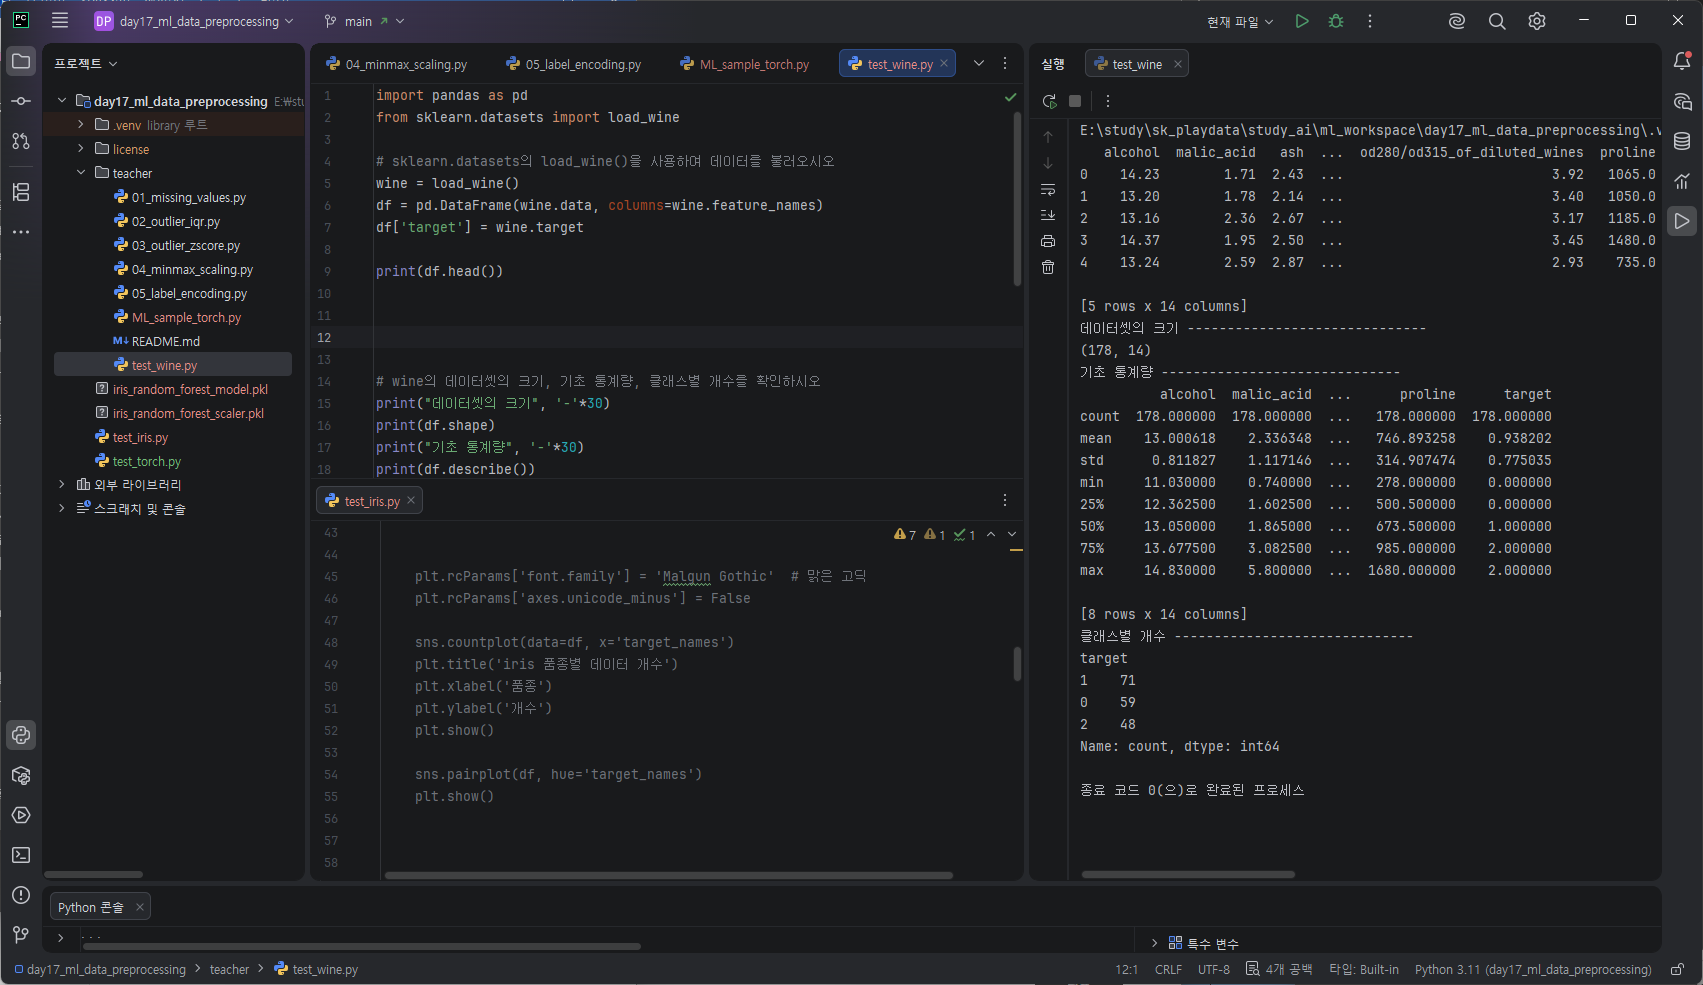
Task: Show hidden editor tabs dropdown
Action: pyautogui.click(x=979, y=63)
